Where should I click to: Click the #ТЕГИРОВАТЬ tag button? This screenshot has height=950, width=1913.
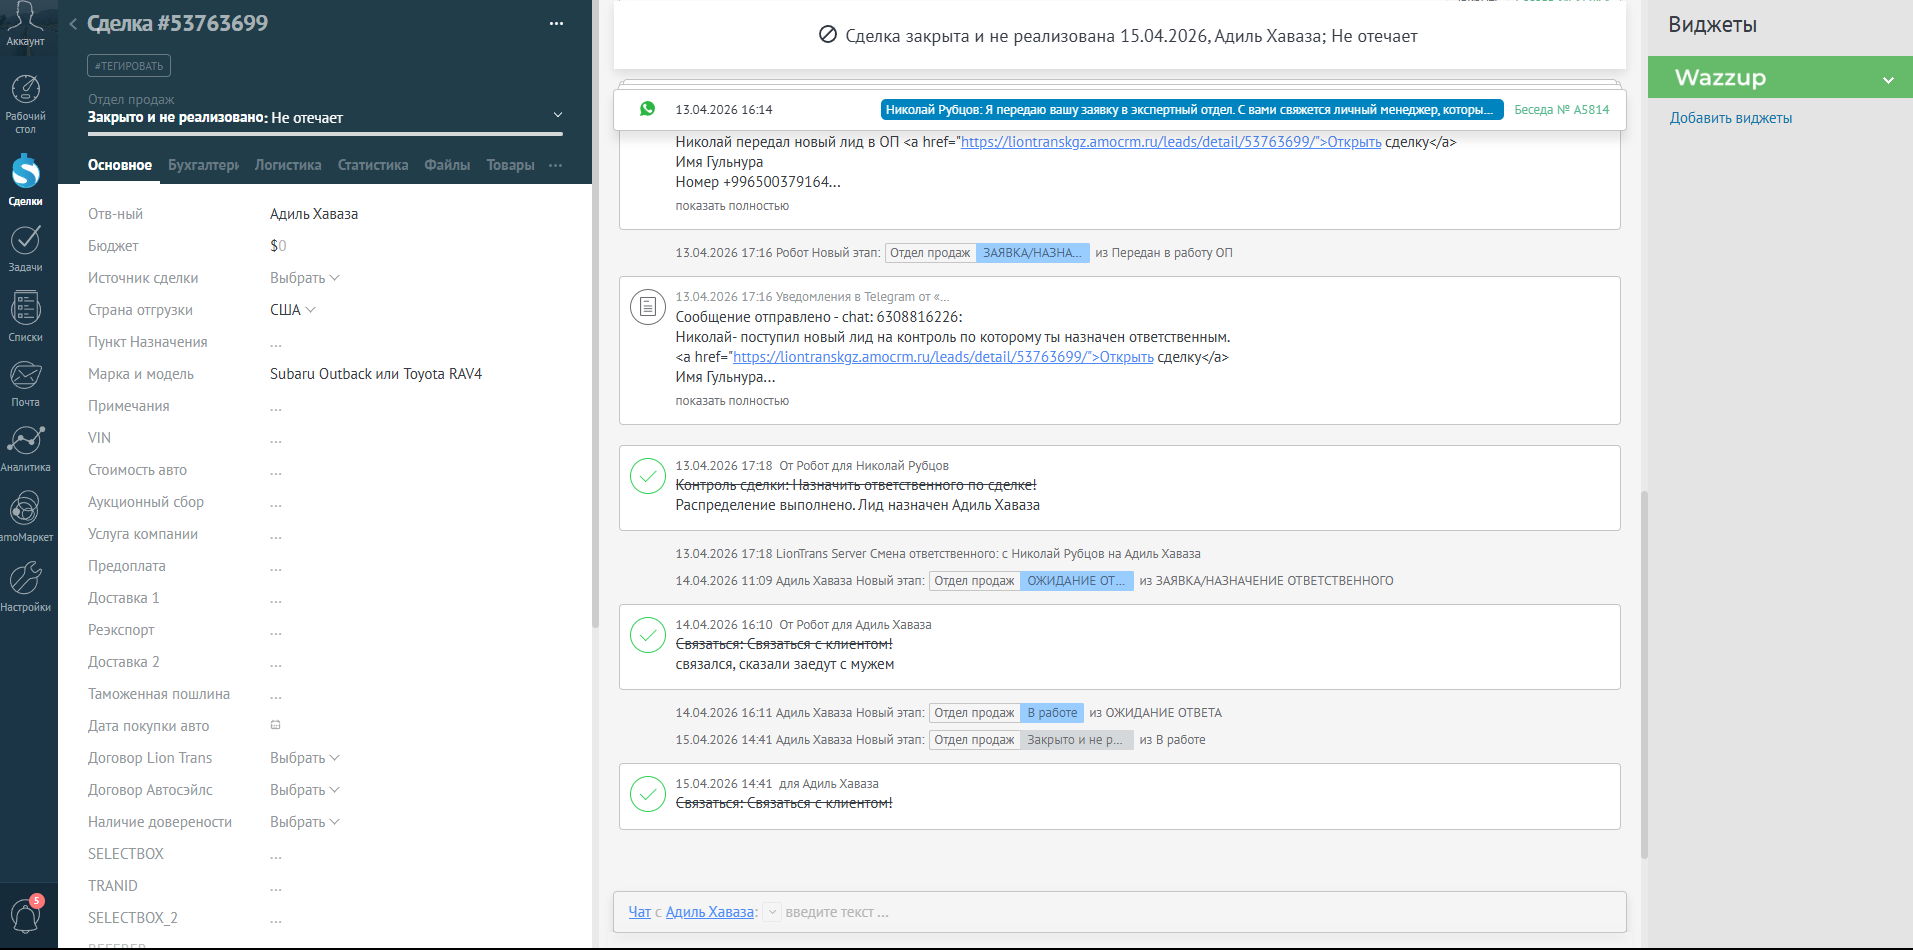pyautogui.click(x=129, y=66)
